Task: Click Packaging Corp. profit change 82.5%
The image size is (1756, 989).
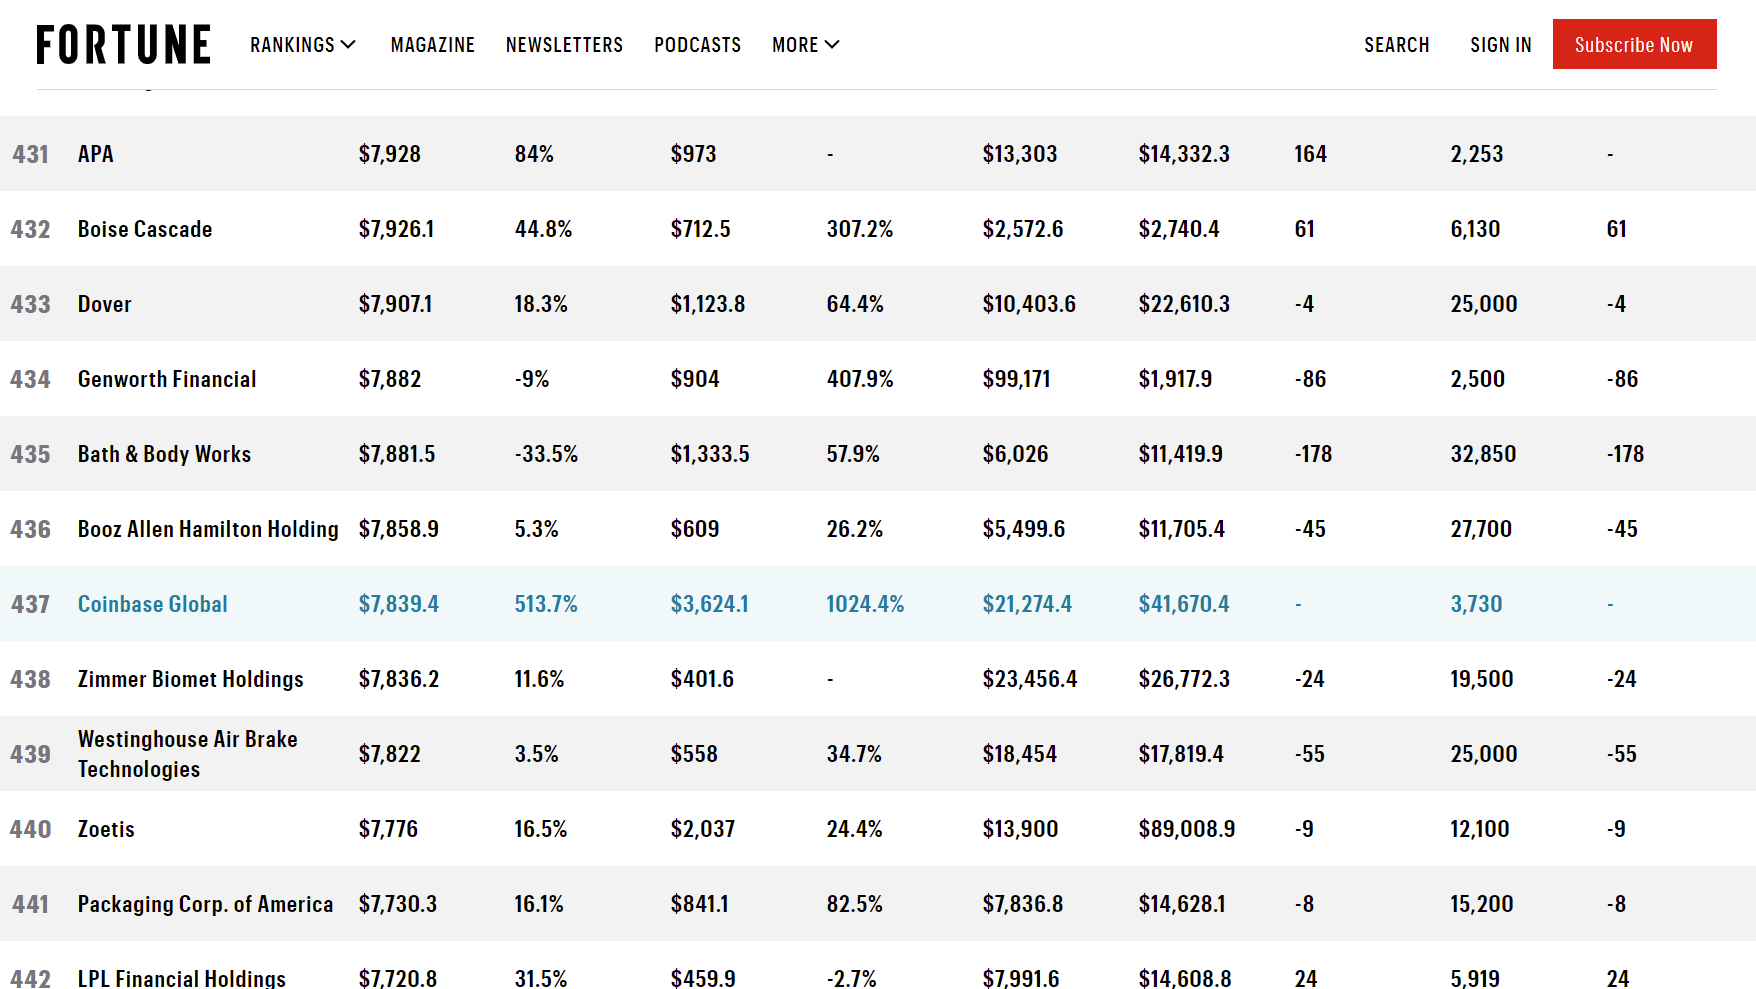Action: click(x=855, y=904)
